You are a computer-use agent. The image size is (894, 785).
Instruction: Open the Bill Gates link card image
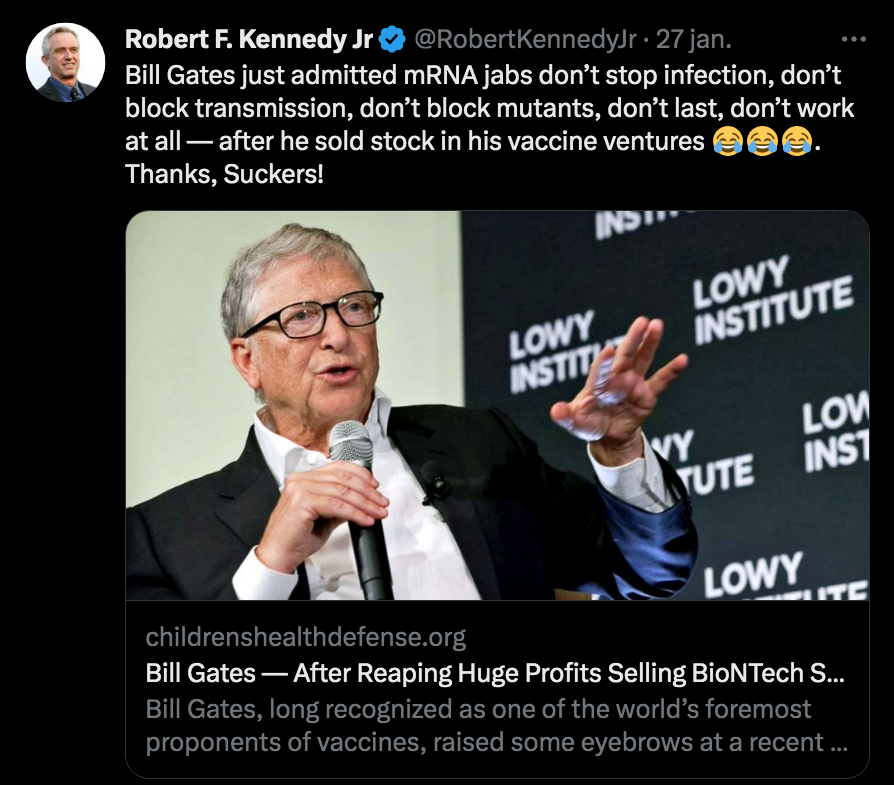[x=497, y=405]
